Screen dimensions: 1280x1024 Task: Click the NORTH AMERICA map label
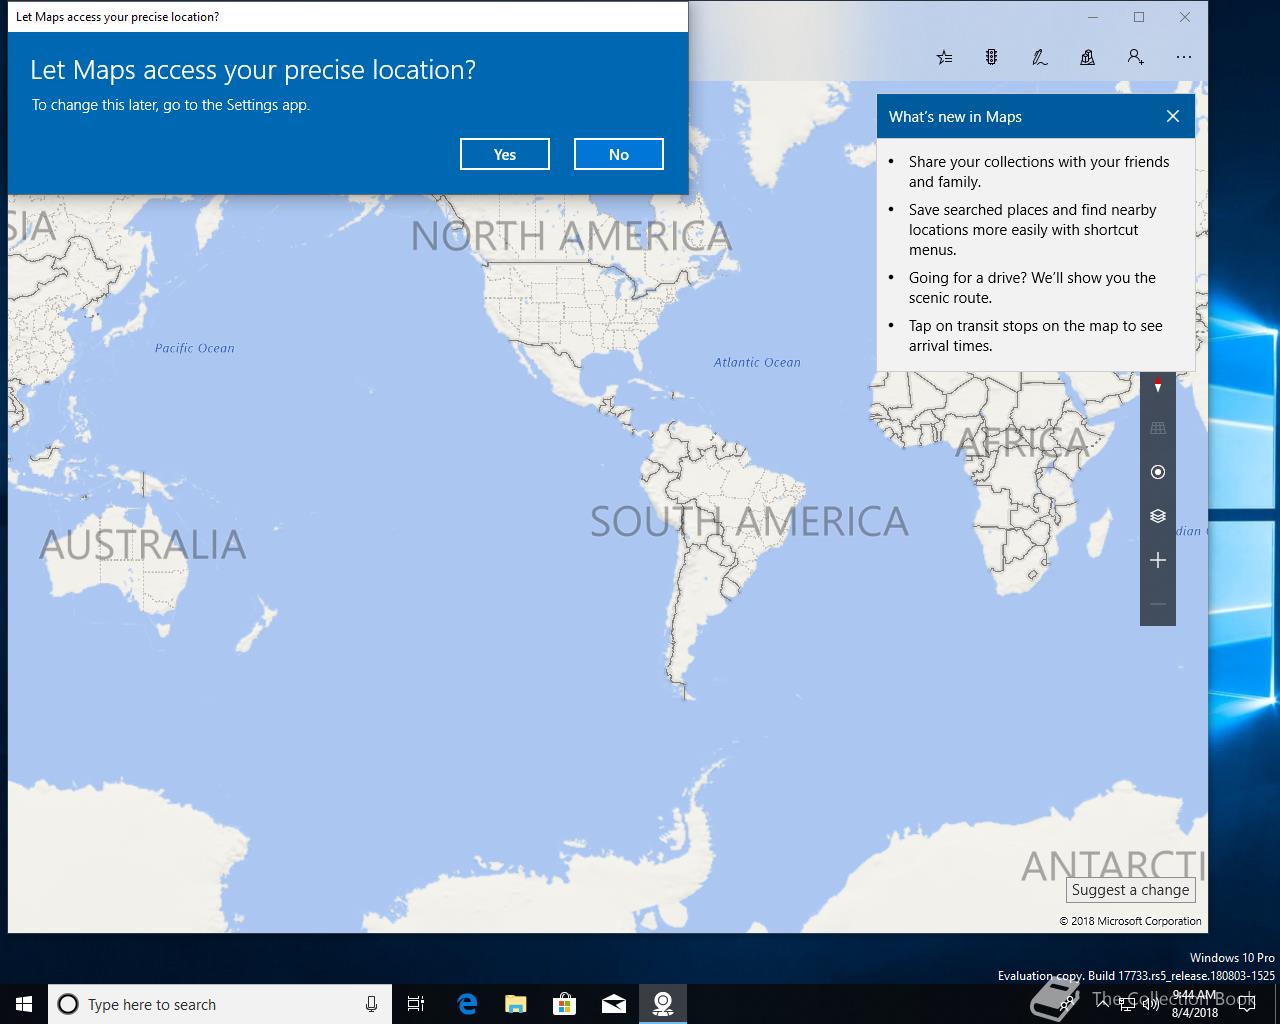(571, 237)
